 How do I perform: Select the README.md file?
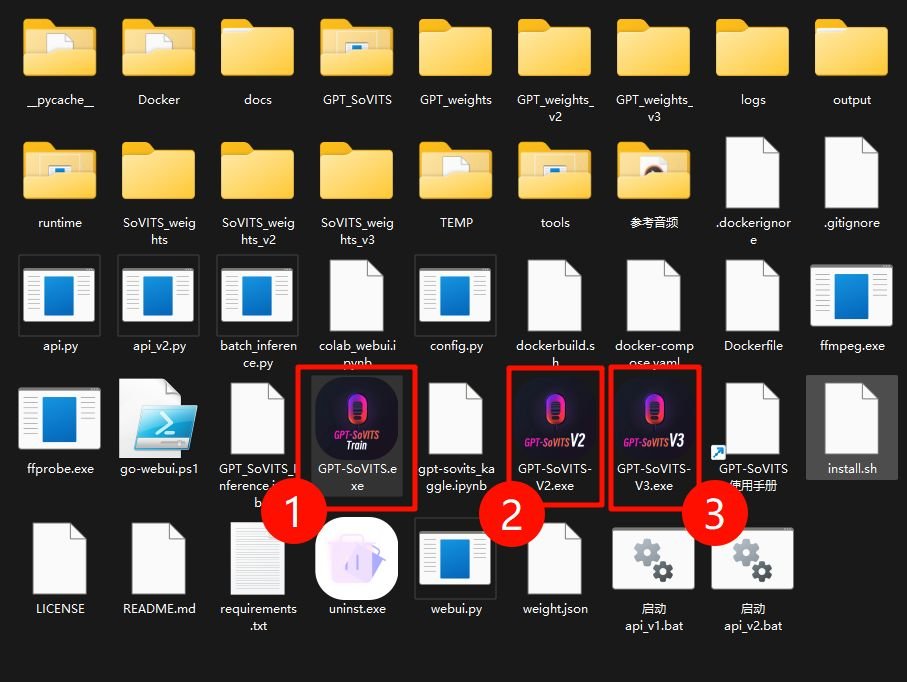click(x=158, y=558)
